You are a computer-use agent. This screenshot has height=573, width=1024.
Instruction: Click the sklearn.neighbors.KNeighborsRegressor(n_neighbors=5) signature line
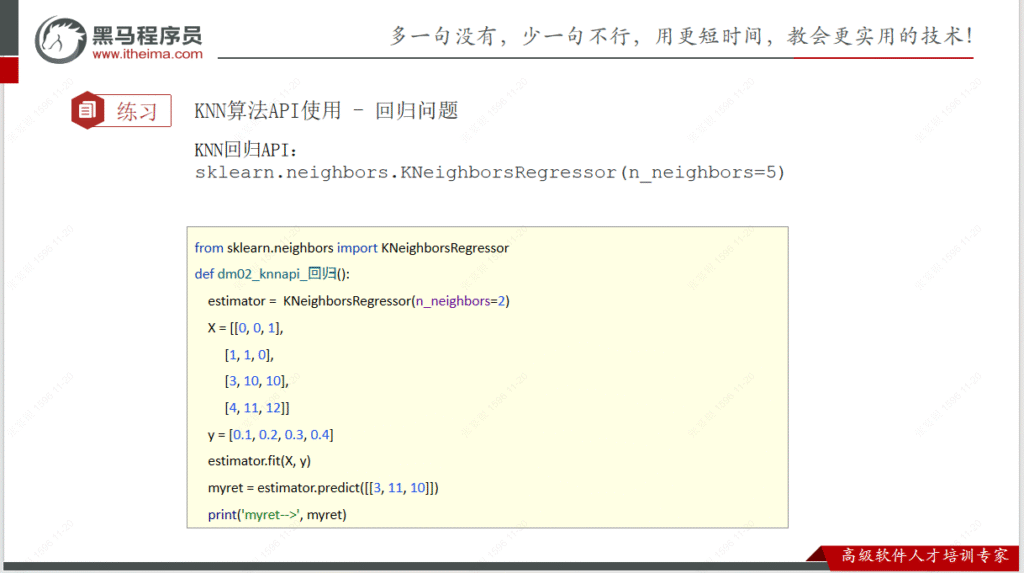coord(490,172)
